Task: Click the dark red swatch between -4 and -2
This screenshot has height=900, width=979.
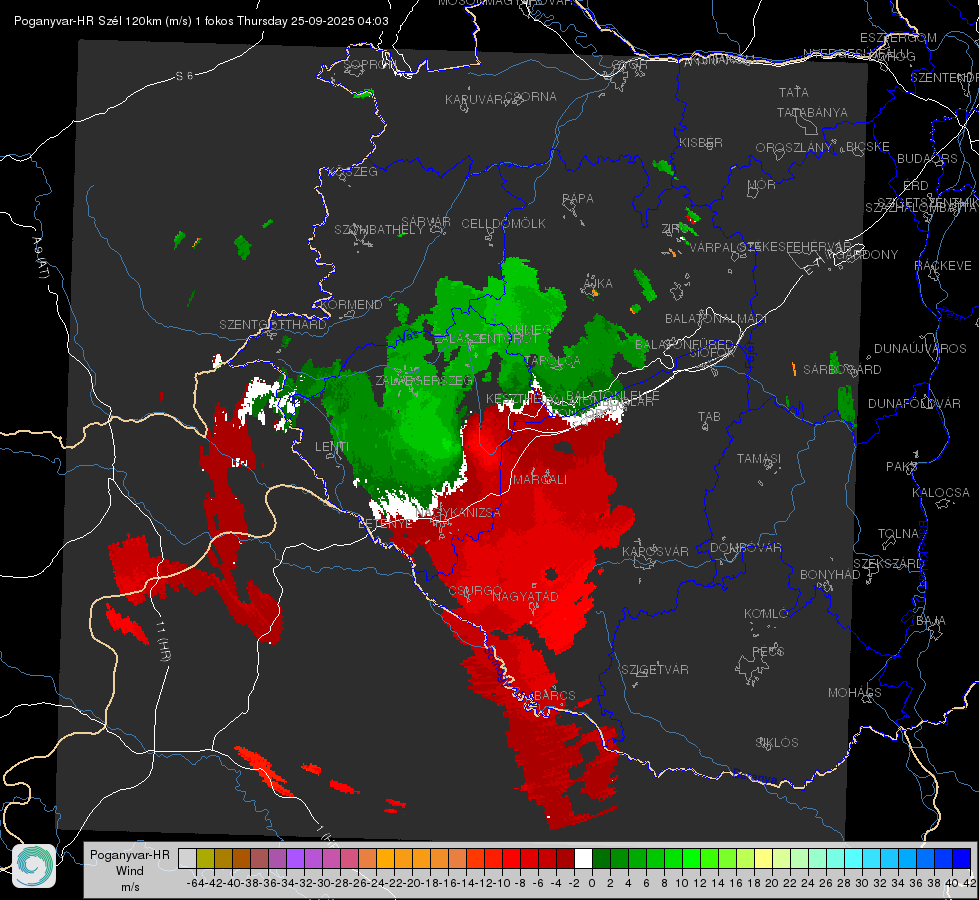Action: pyautogui.click(x=565, y=858)
